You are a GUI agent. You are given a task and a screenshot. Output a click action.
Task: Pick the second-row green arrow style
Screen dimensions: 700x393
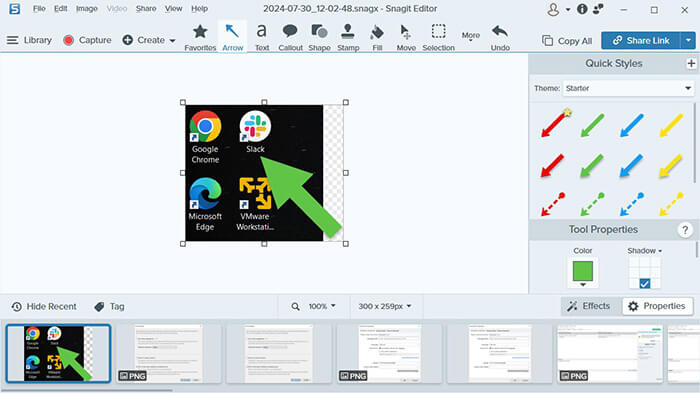pyautogui.click(x=592, y=166)
